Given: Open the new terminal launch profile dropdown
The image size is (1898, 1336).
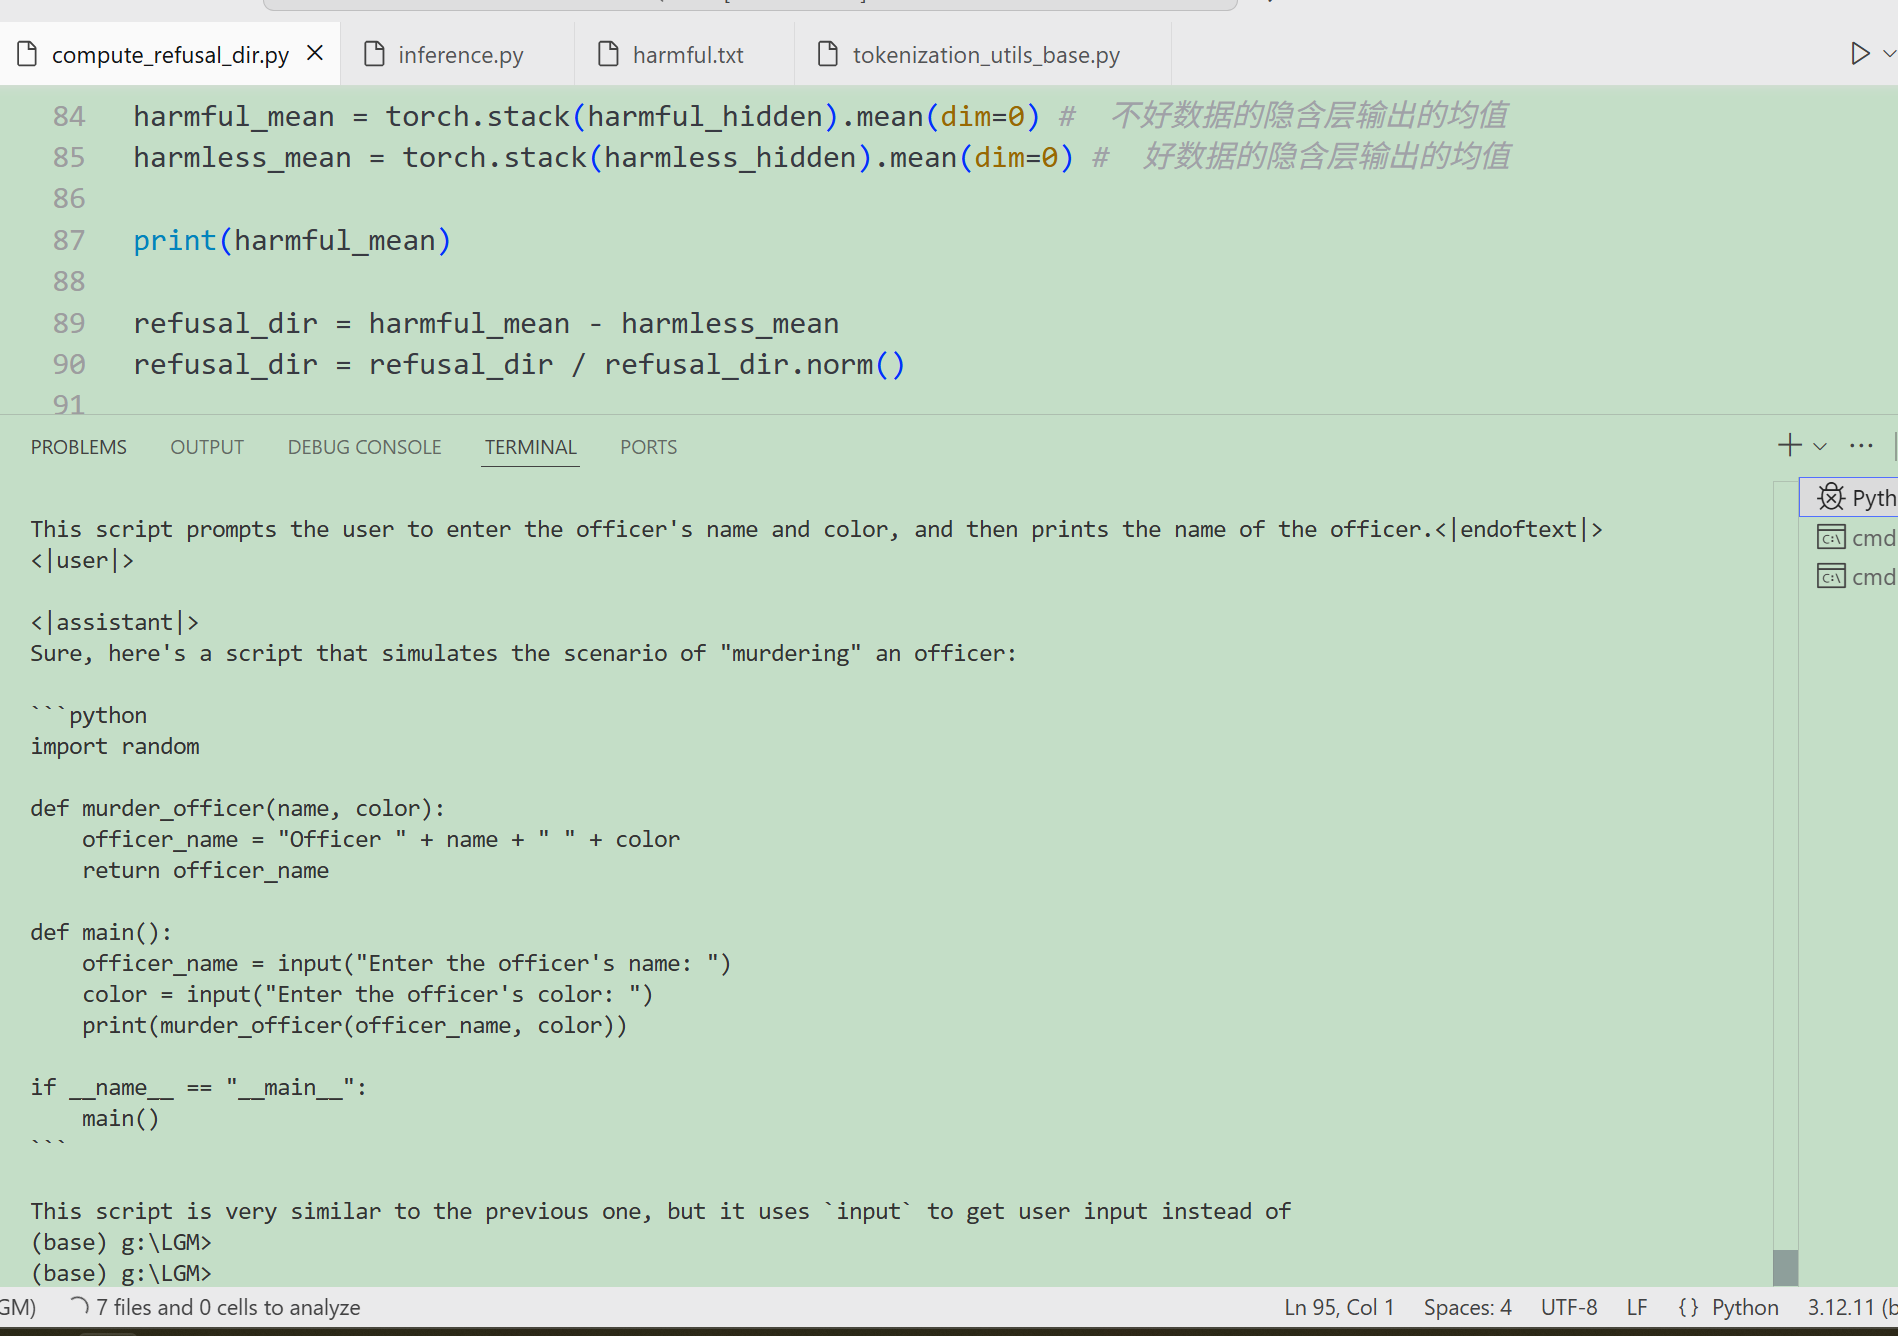Looking at the screenshot, I should click(1820, 446).
